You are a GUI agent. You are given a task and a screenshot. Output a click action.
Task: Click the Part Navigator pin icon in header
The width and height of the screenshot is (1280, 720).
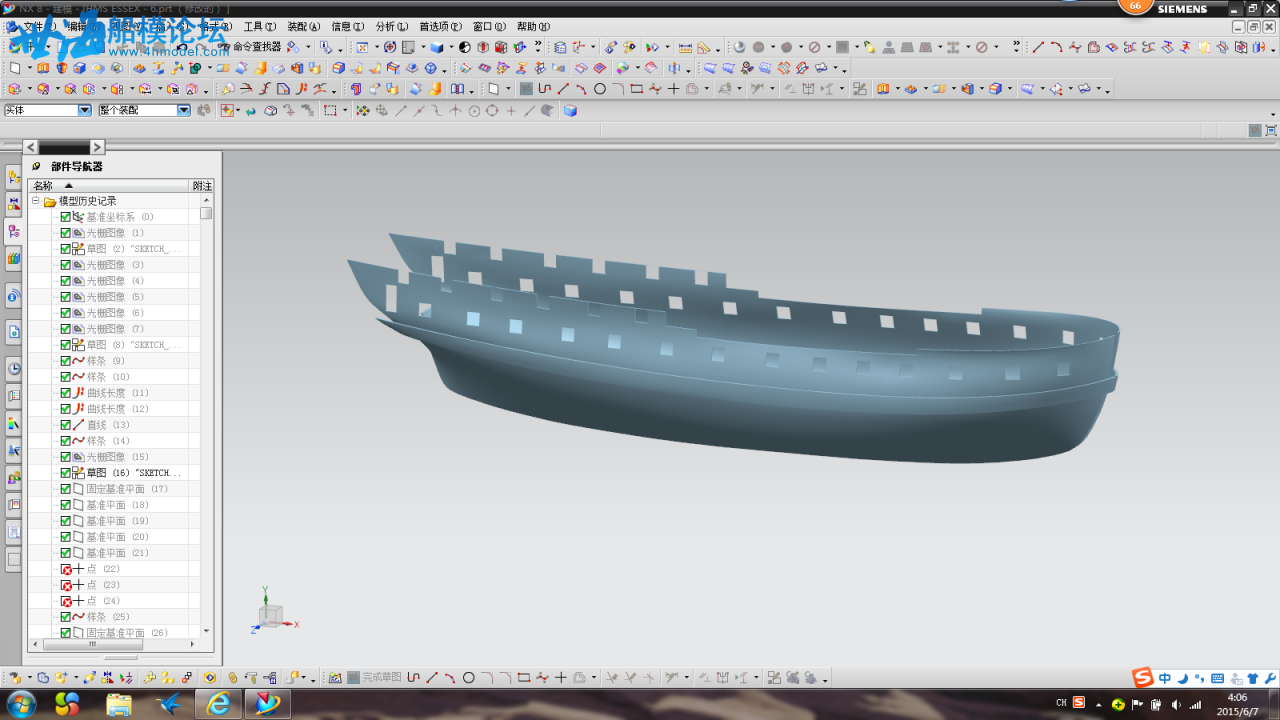point(37,167)
